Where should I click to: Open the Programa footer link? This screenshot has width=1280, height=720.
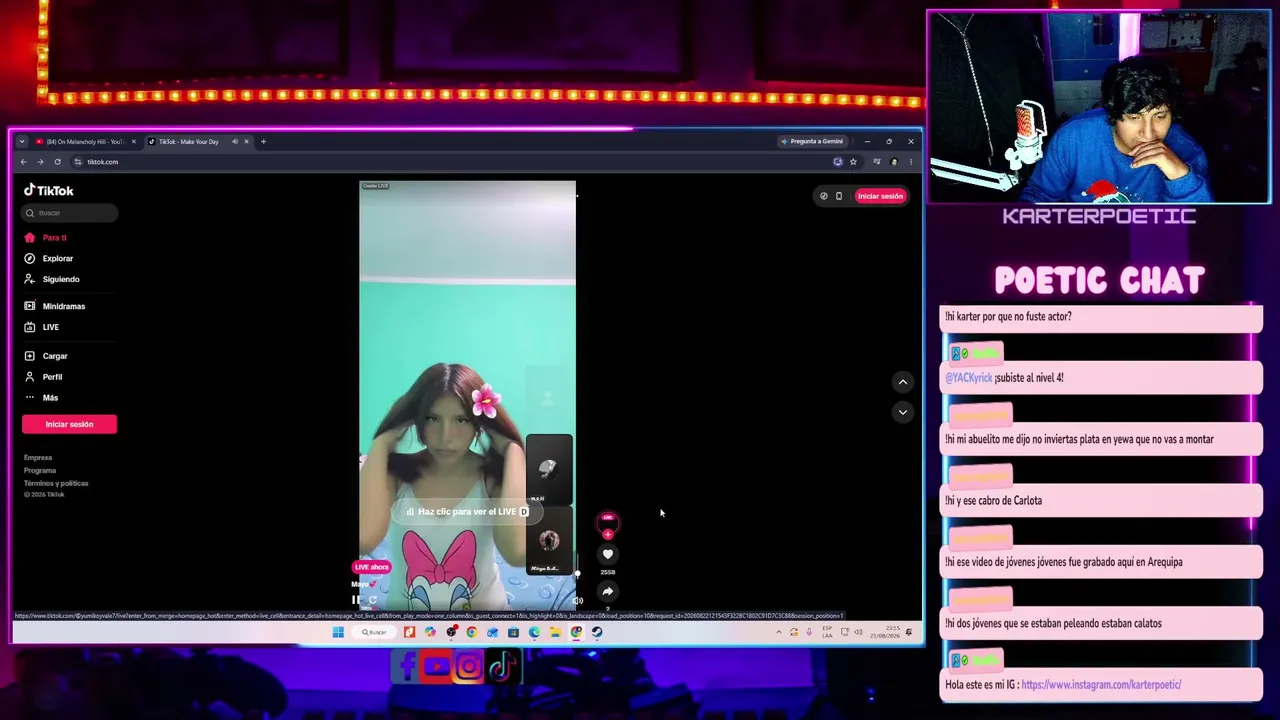40,471
